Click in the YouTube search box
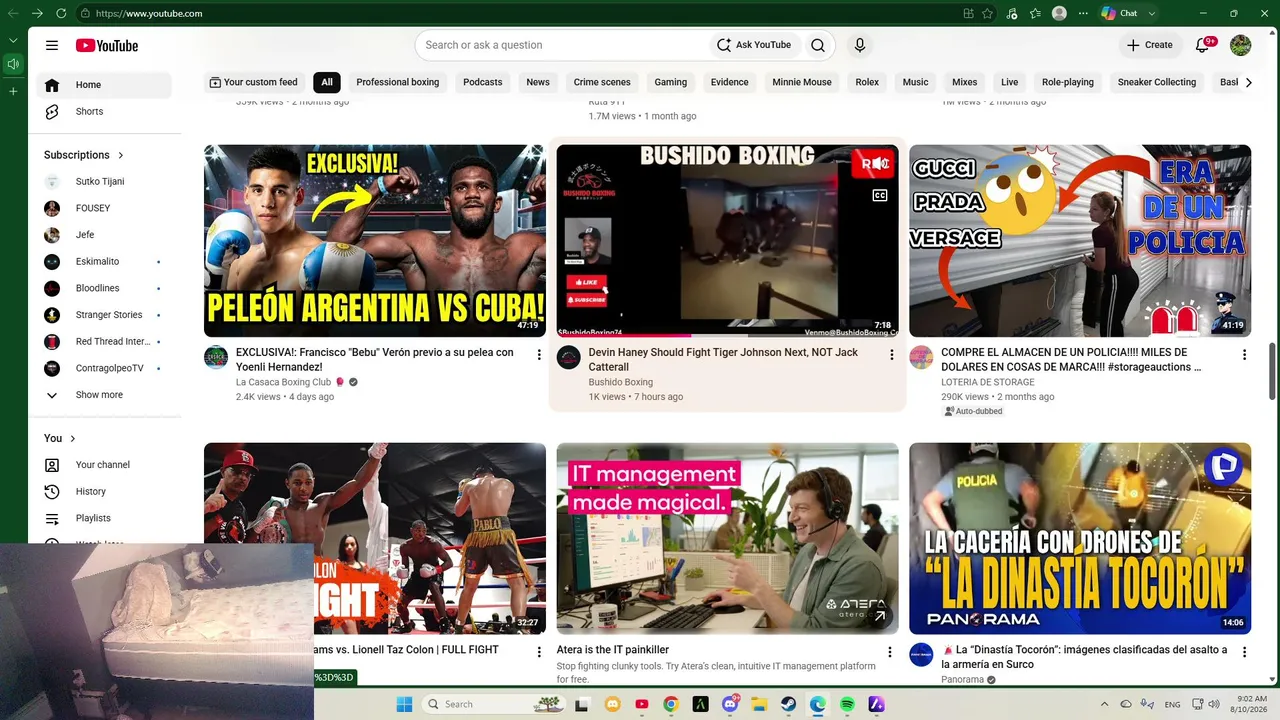The height and width of the screenshot is (720, 1280). click(x=564, y=45)
